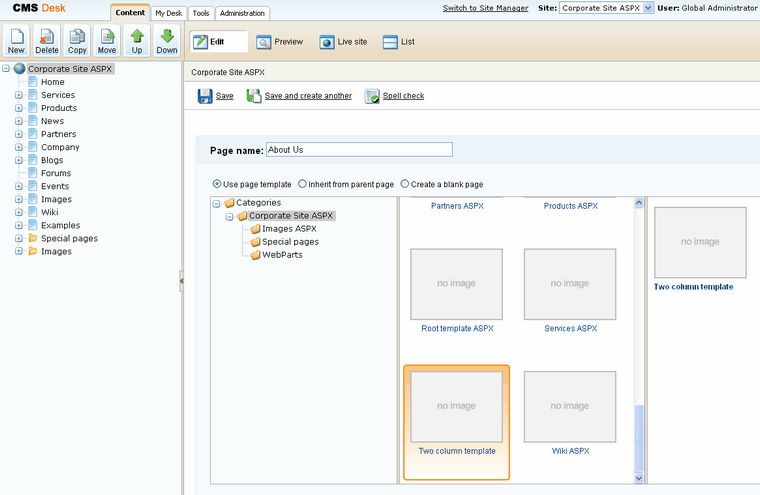This screenshot has height=495, width=760.
Task: Move document Down with green arrow
Action: [x=167, y=41]
